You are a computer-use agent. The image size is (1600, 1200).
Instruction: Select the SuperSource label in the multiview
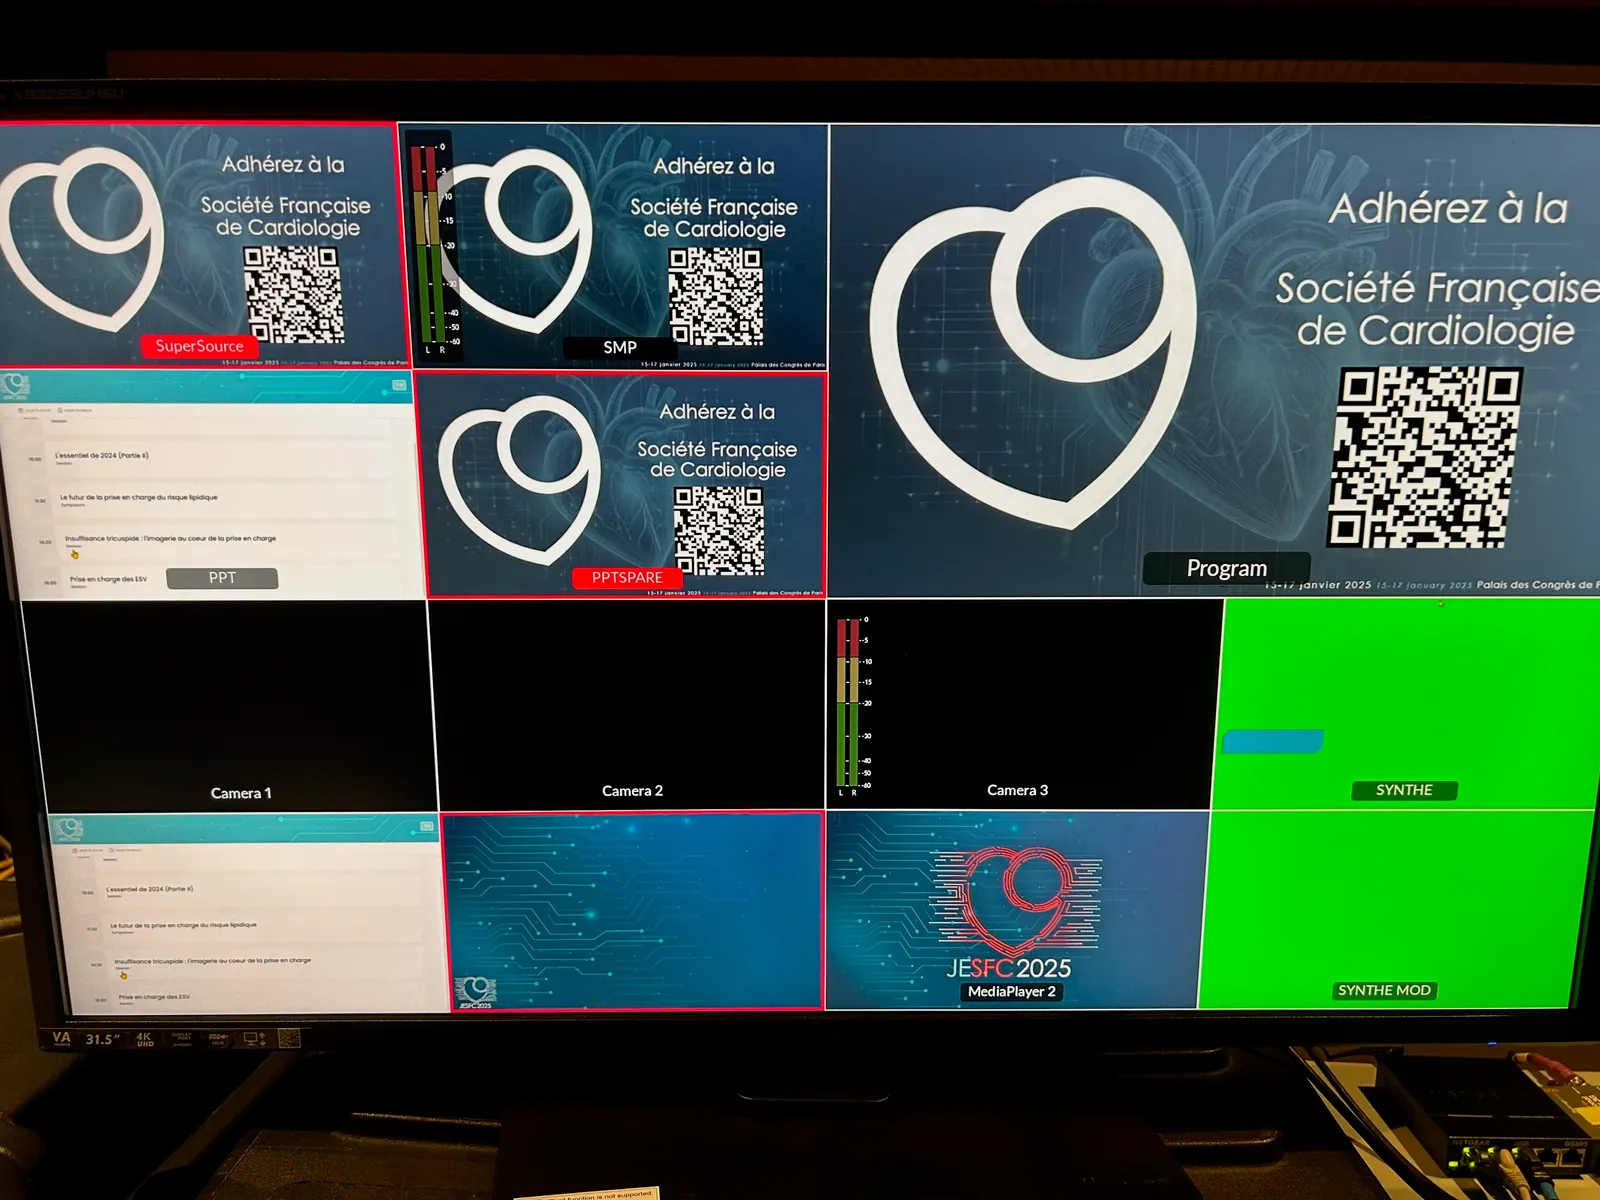[200, 346]
